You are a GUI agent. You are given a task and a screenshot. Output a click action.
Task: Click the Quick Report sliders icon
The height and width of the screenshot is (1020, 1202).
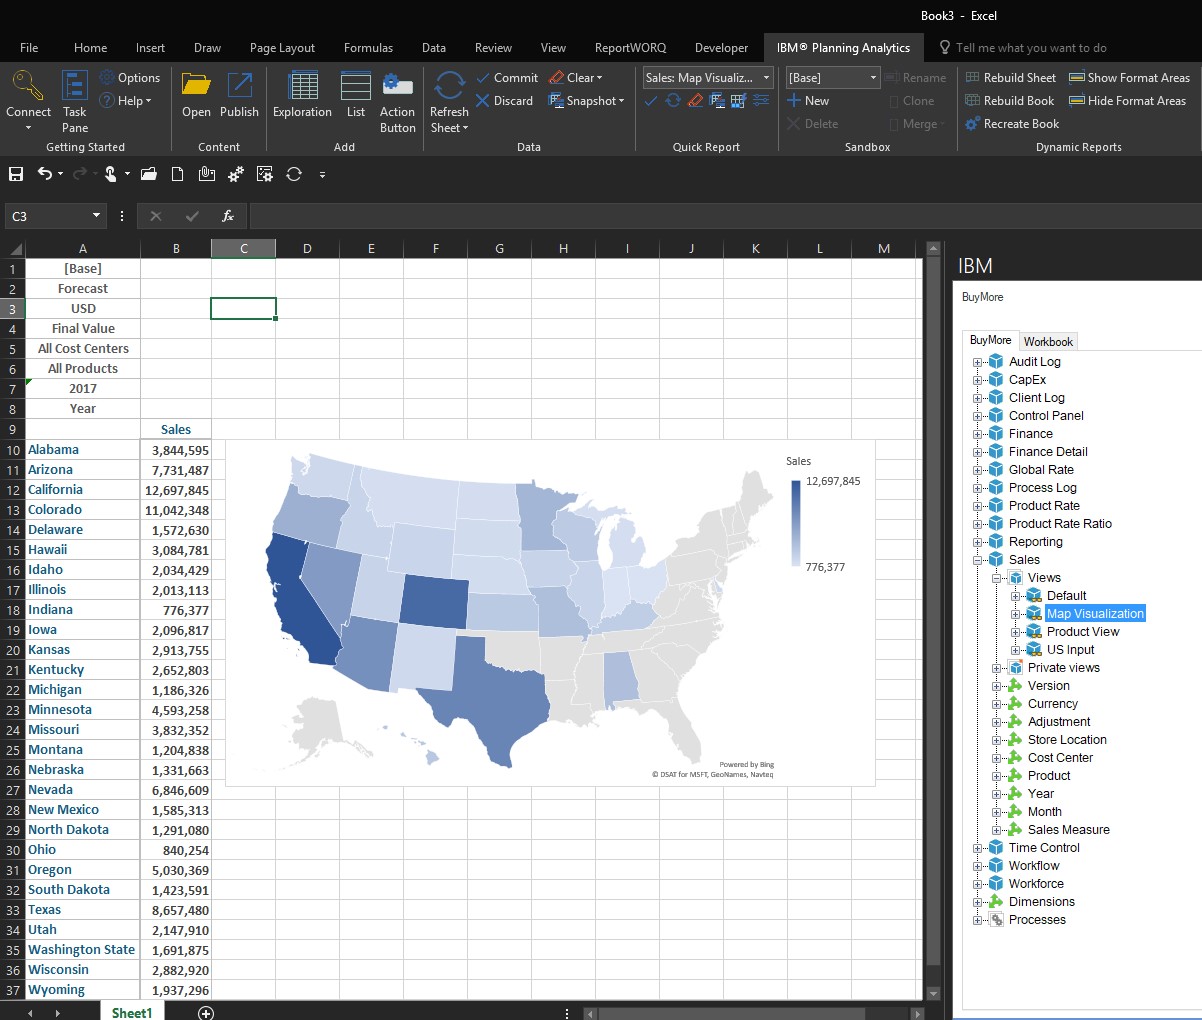[761, 101]
